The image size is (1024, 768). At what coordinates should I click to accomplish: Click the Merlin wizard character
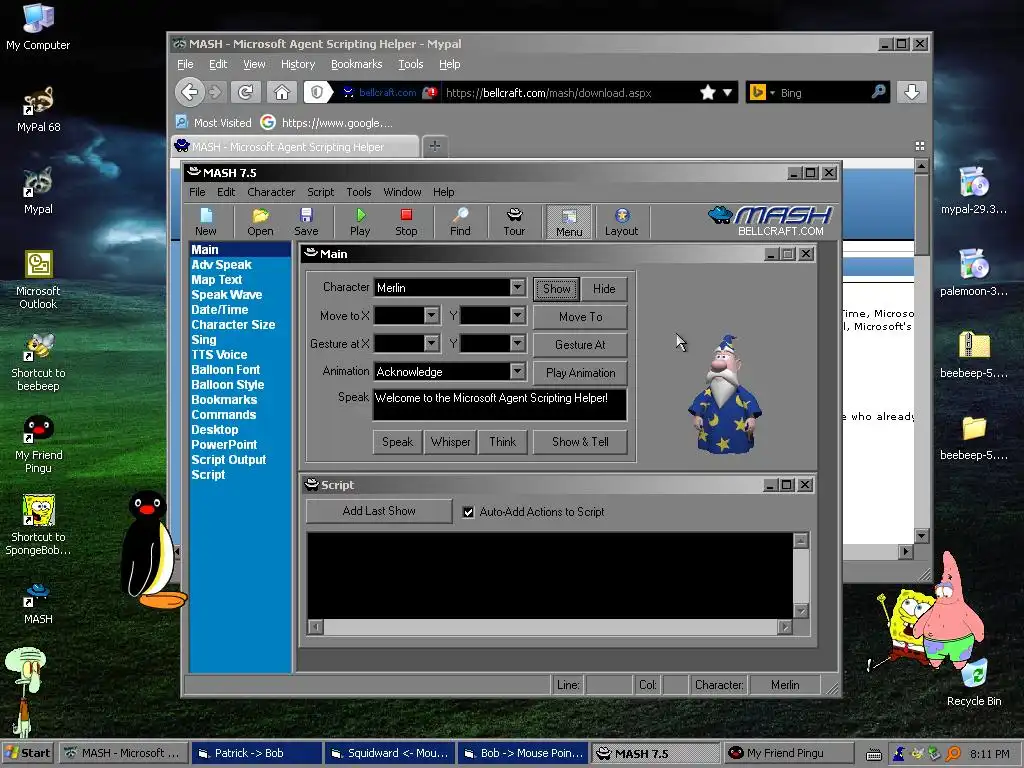[725, 394]
